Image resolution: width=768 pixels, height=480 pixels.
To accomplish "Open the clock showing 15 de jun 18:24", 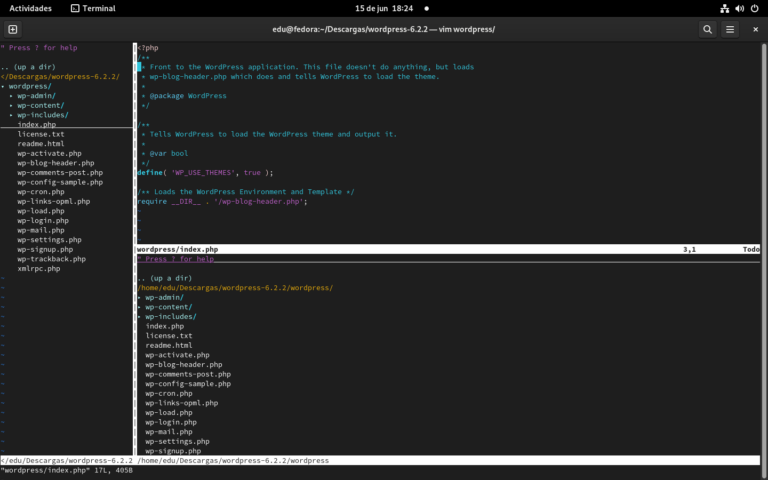I will (384, 8).
